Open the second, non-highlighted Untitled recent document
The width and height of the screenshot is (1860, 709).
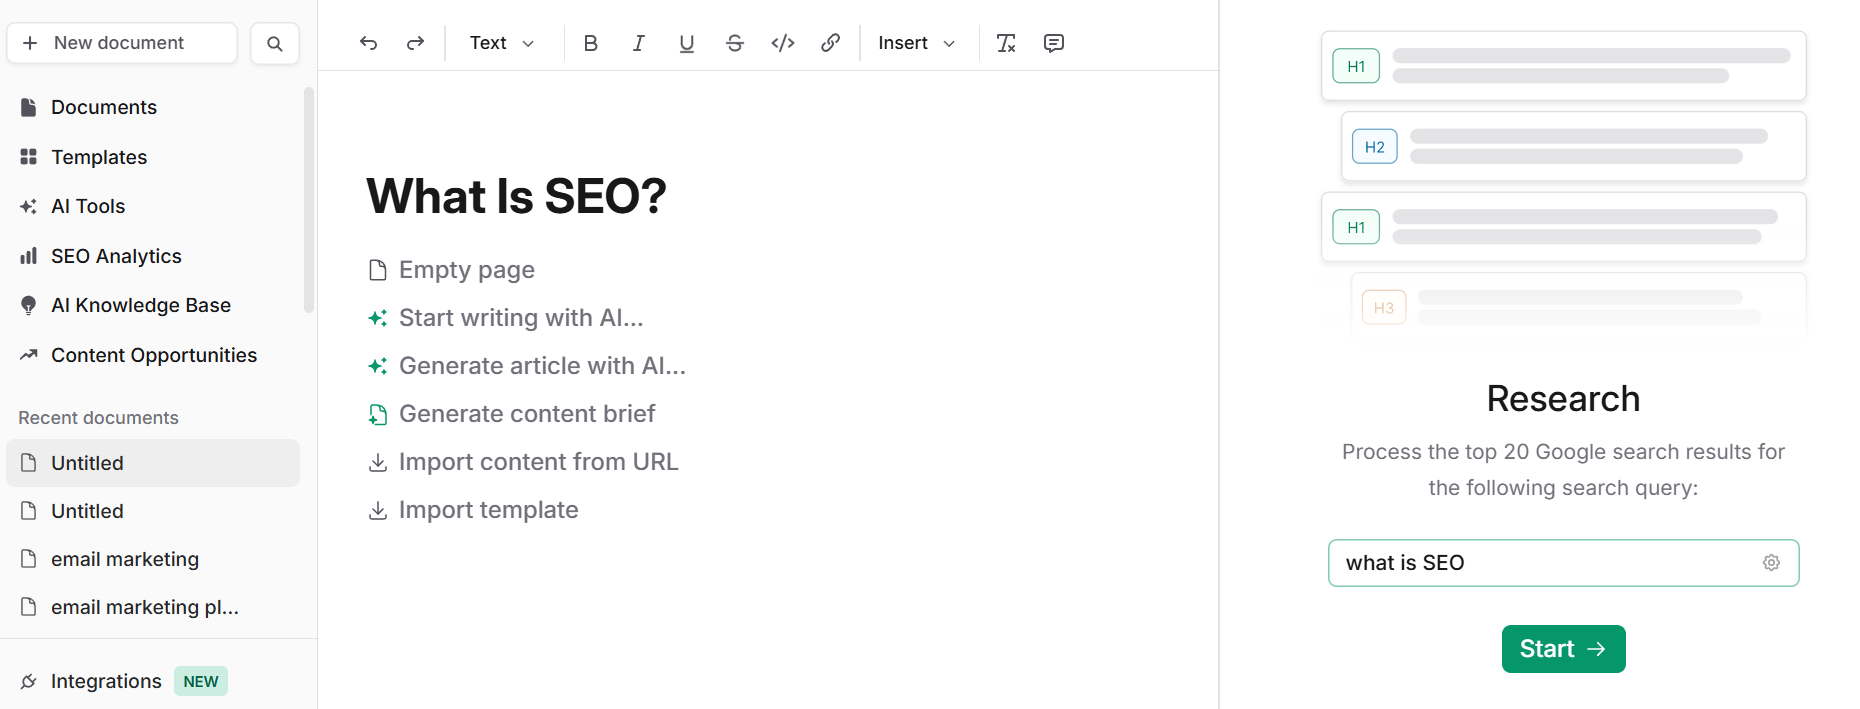(153, 511)
